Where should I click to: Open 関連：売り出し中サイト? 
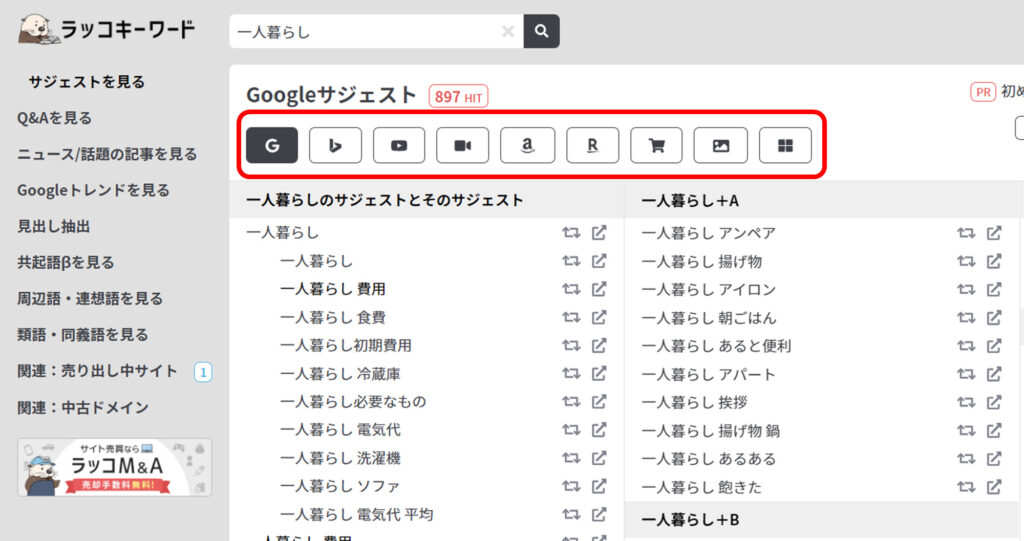coord(97,371)
